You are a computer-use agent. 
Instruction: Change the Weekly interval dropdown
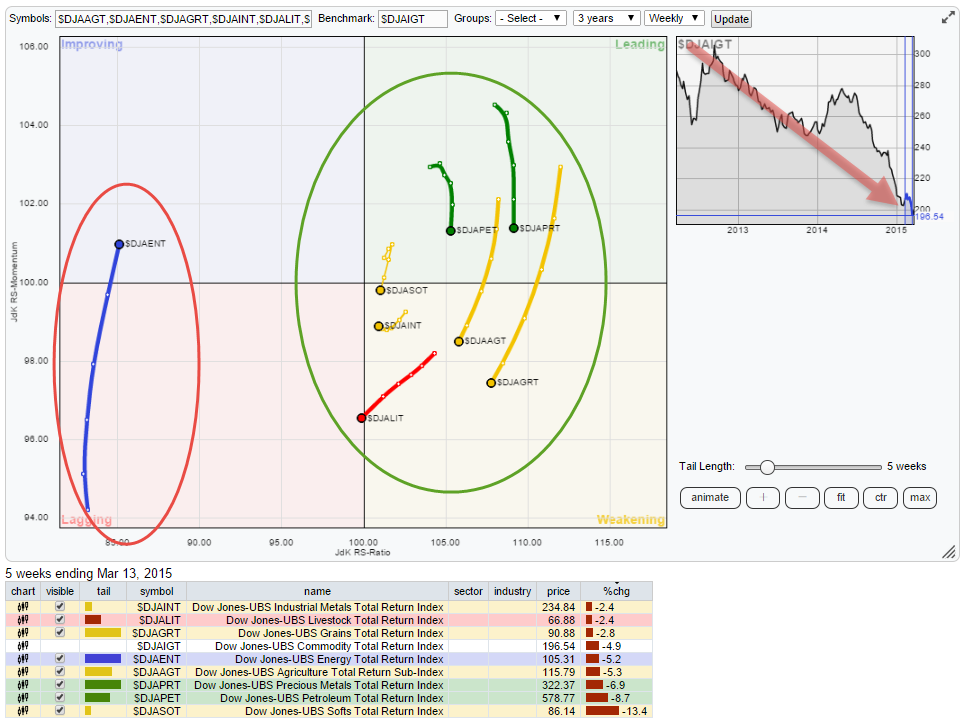pos(674,19)
